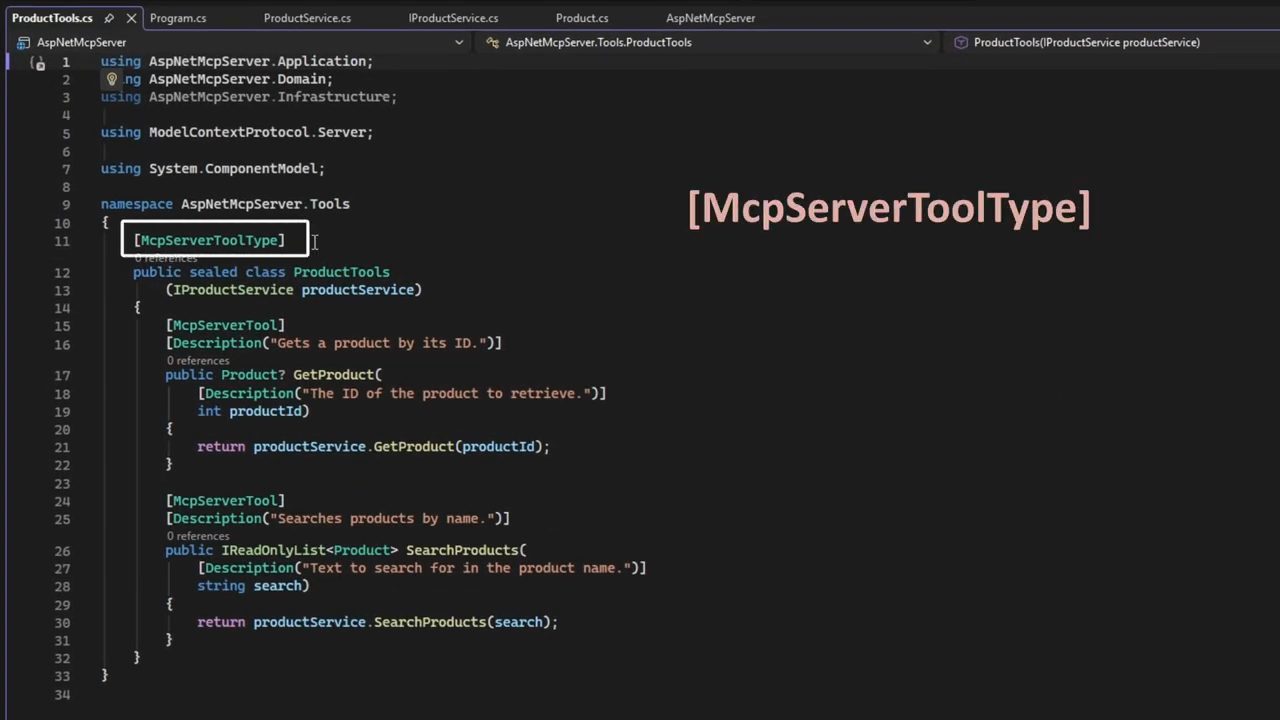This screenshot has height=720, width=1280.
Task: Click the SearchProducts method name on line 26
Action: 461,551
